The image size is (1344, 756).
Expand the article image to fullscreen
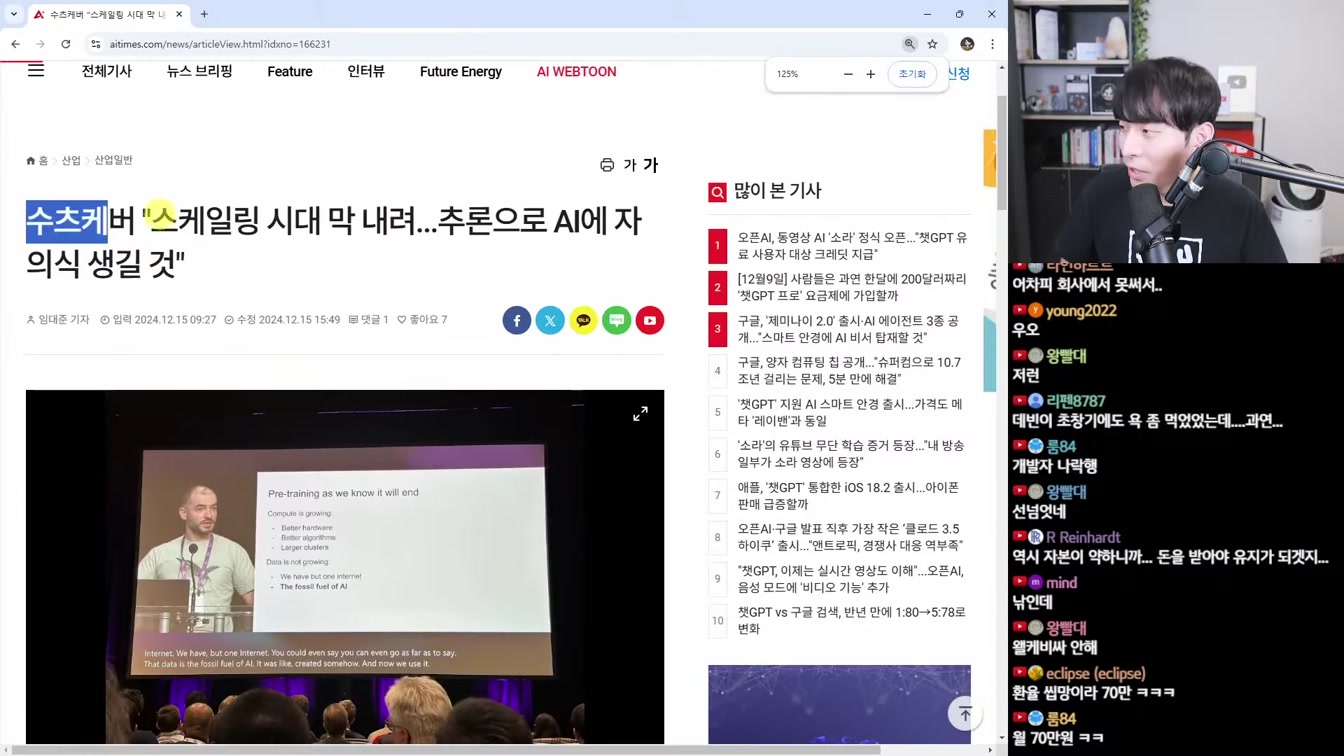click(640, 413)
